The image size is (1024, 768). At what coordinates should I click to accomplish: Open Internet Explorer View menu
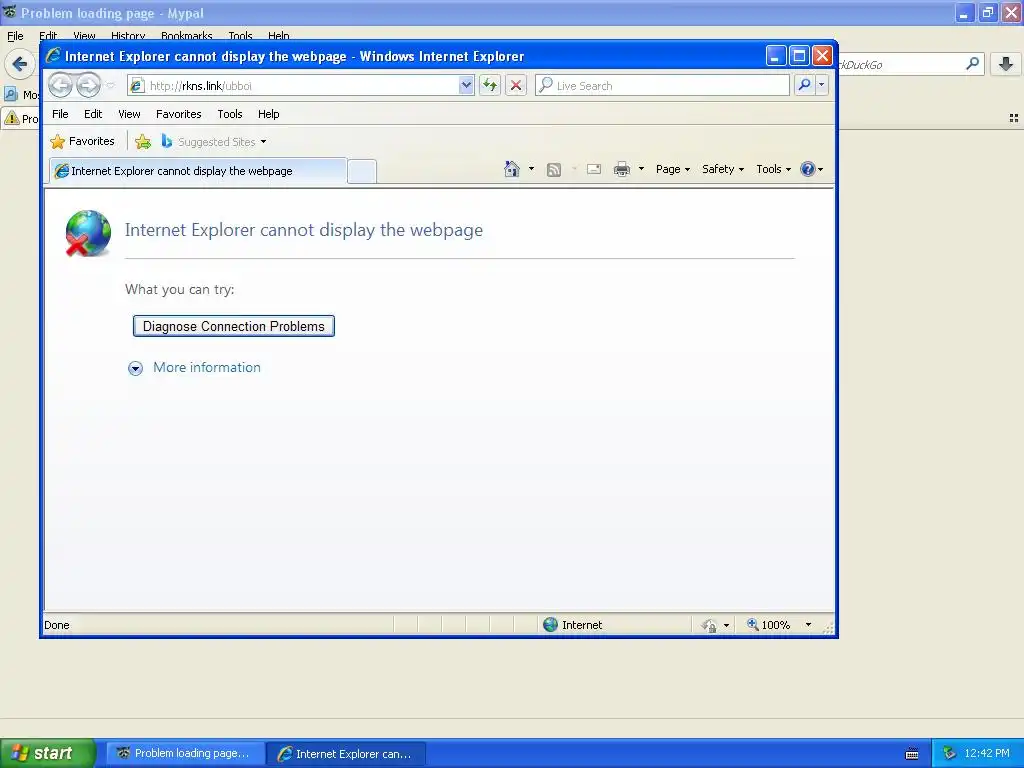[x=129, y=114]
